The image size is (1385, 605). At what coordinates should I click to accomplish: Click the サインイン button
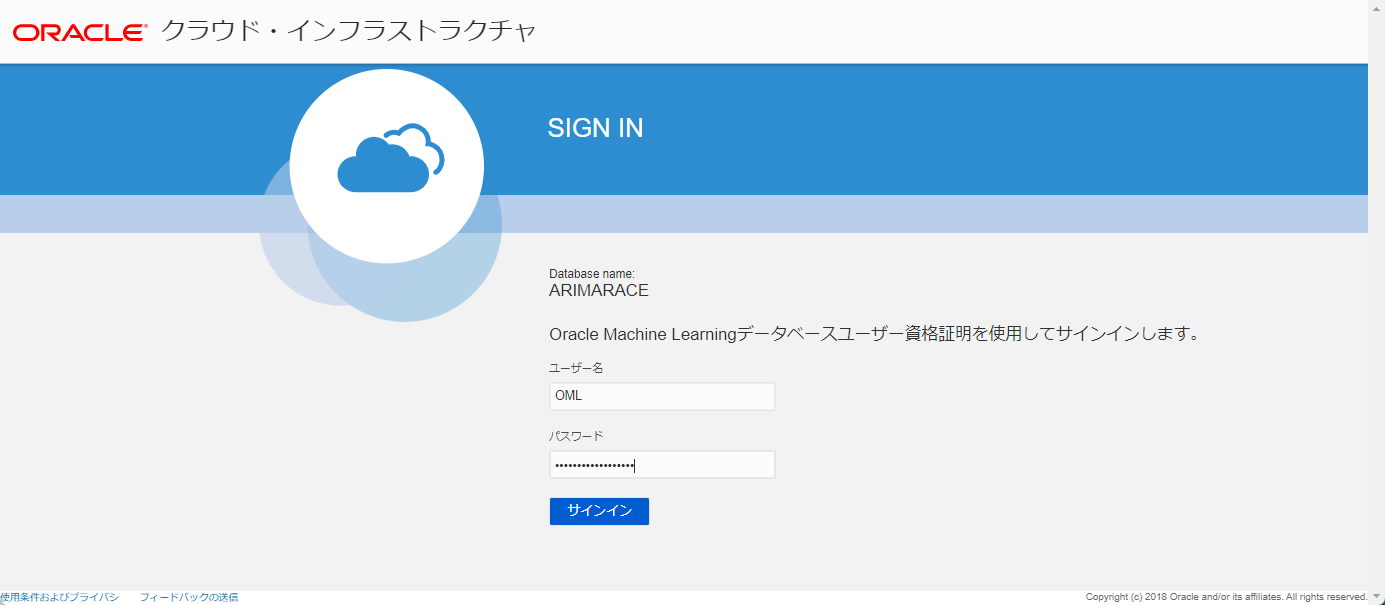[x=599, y=511]
